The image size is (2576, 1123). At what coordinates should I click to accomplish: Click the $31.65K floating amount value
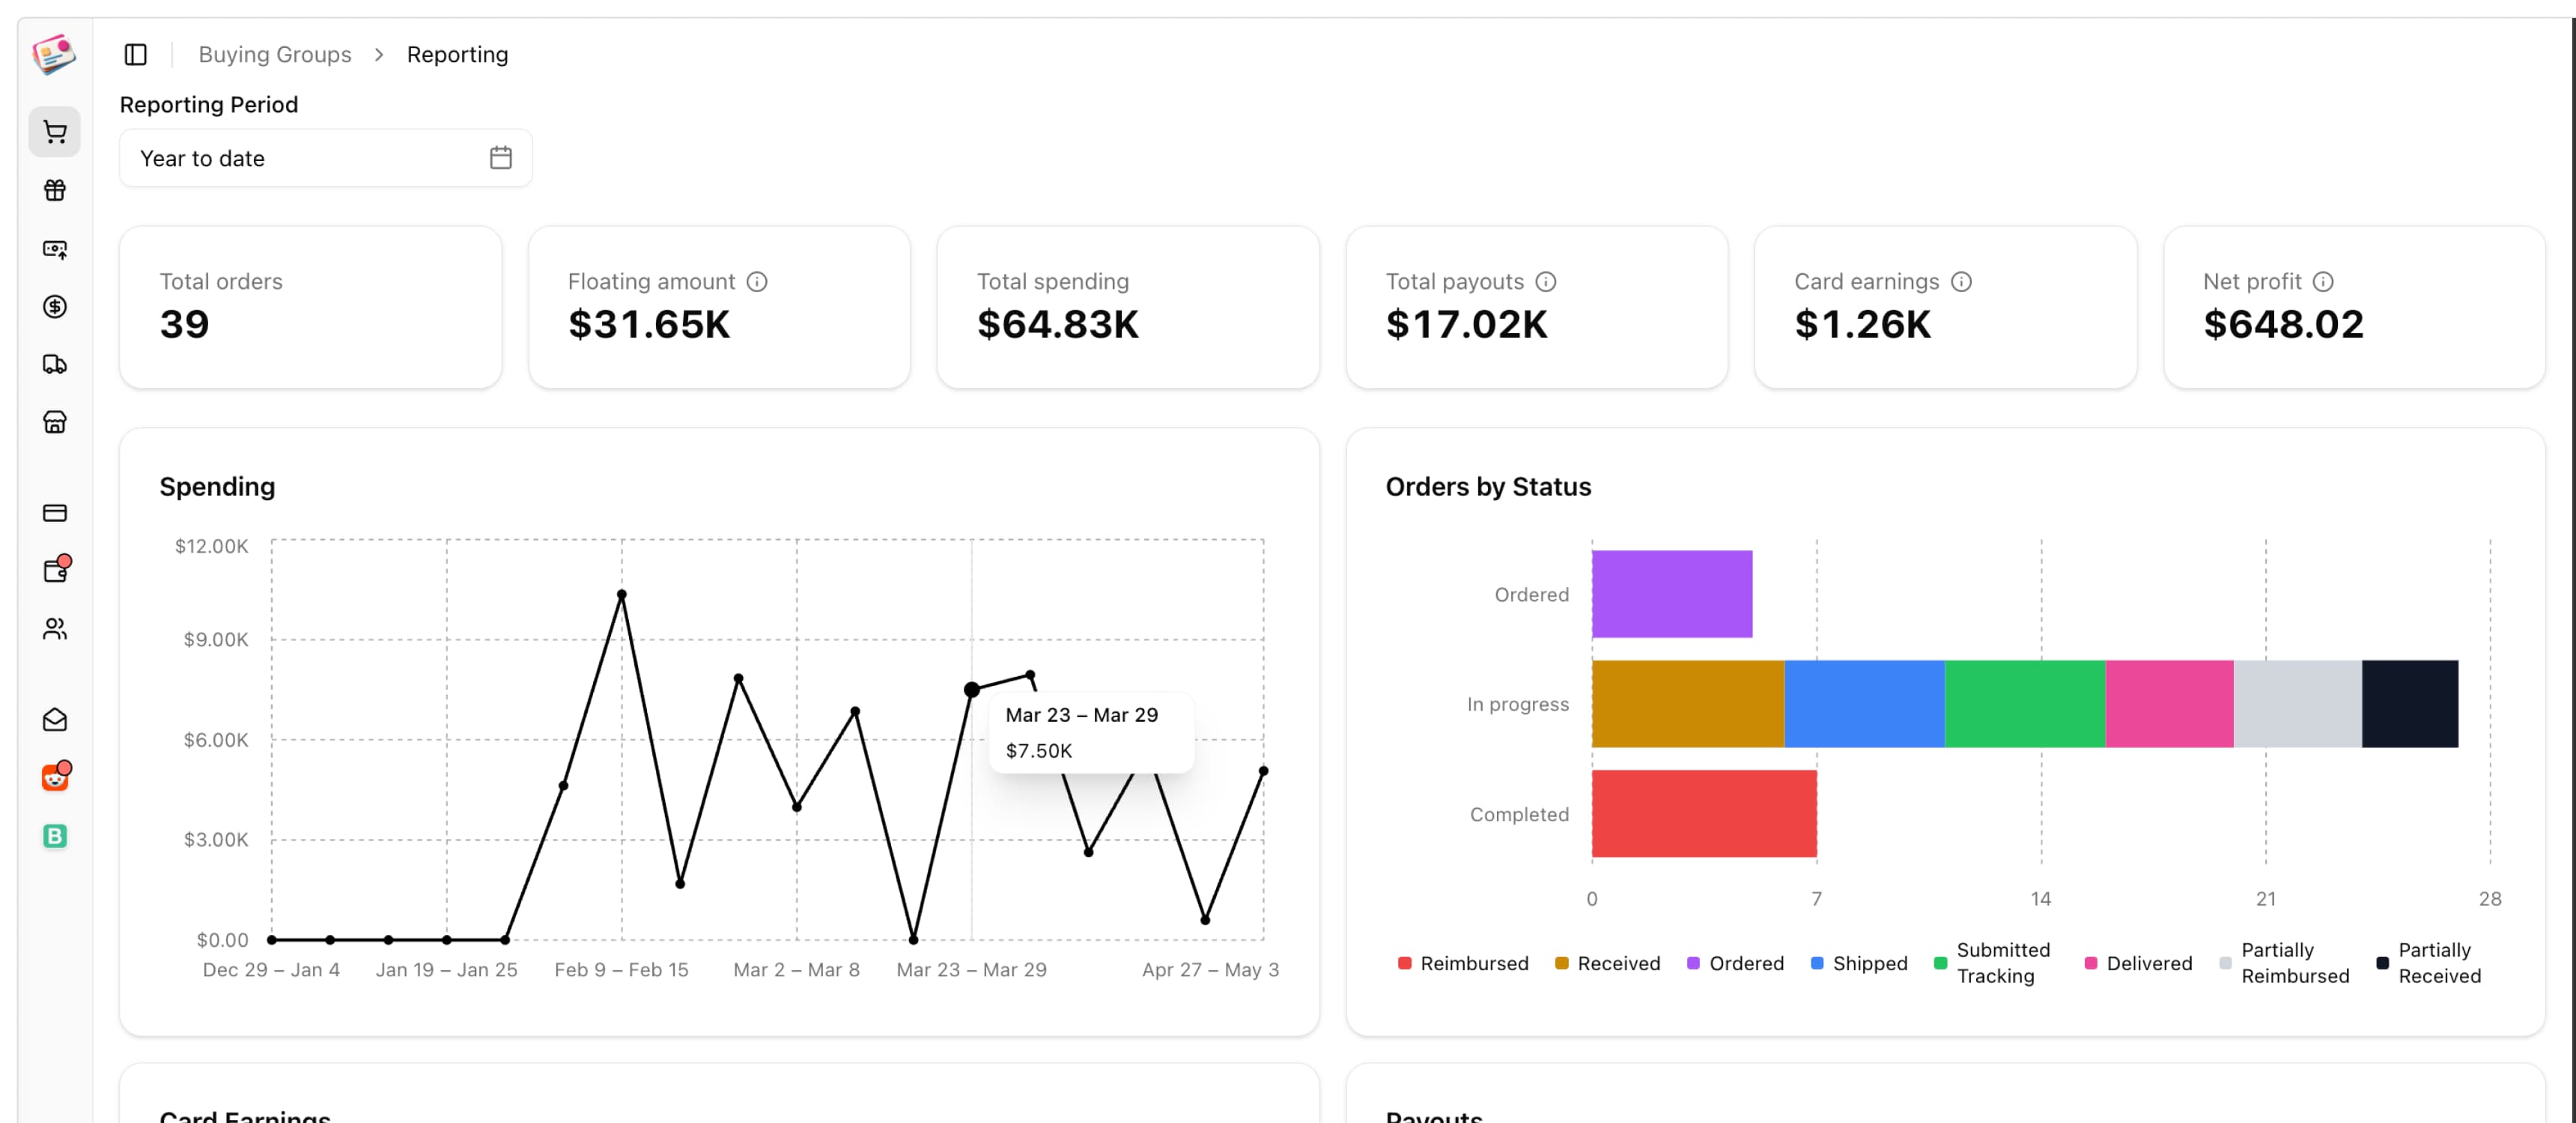(x=649, y=324)
